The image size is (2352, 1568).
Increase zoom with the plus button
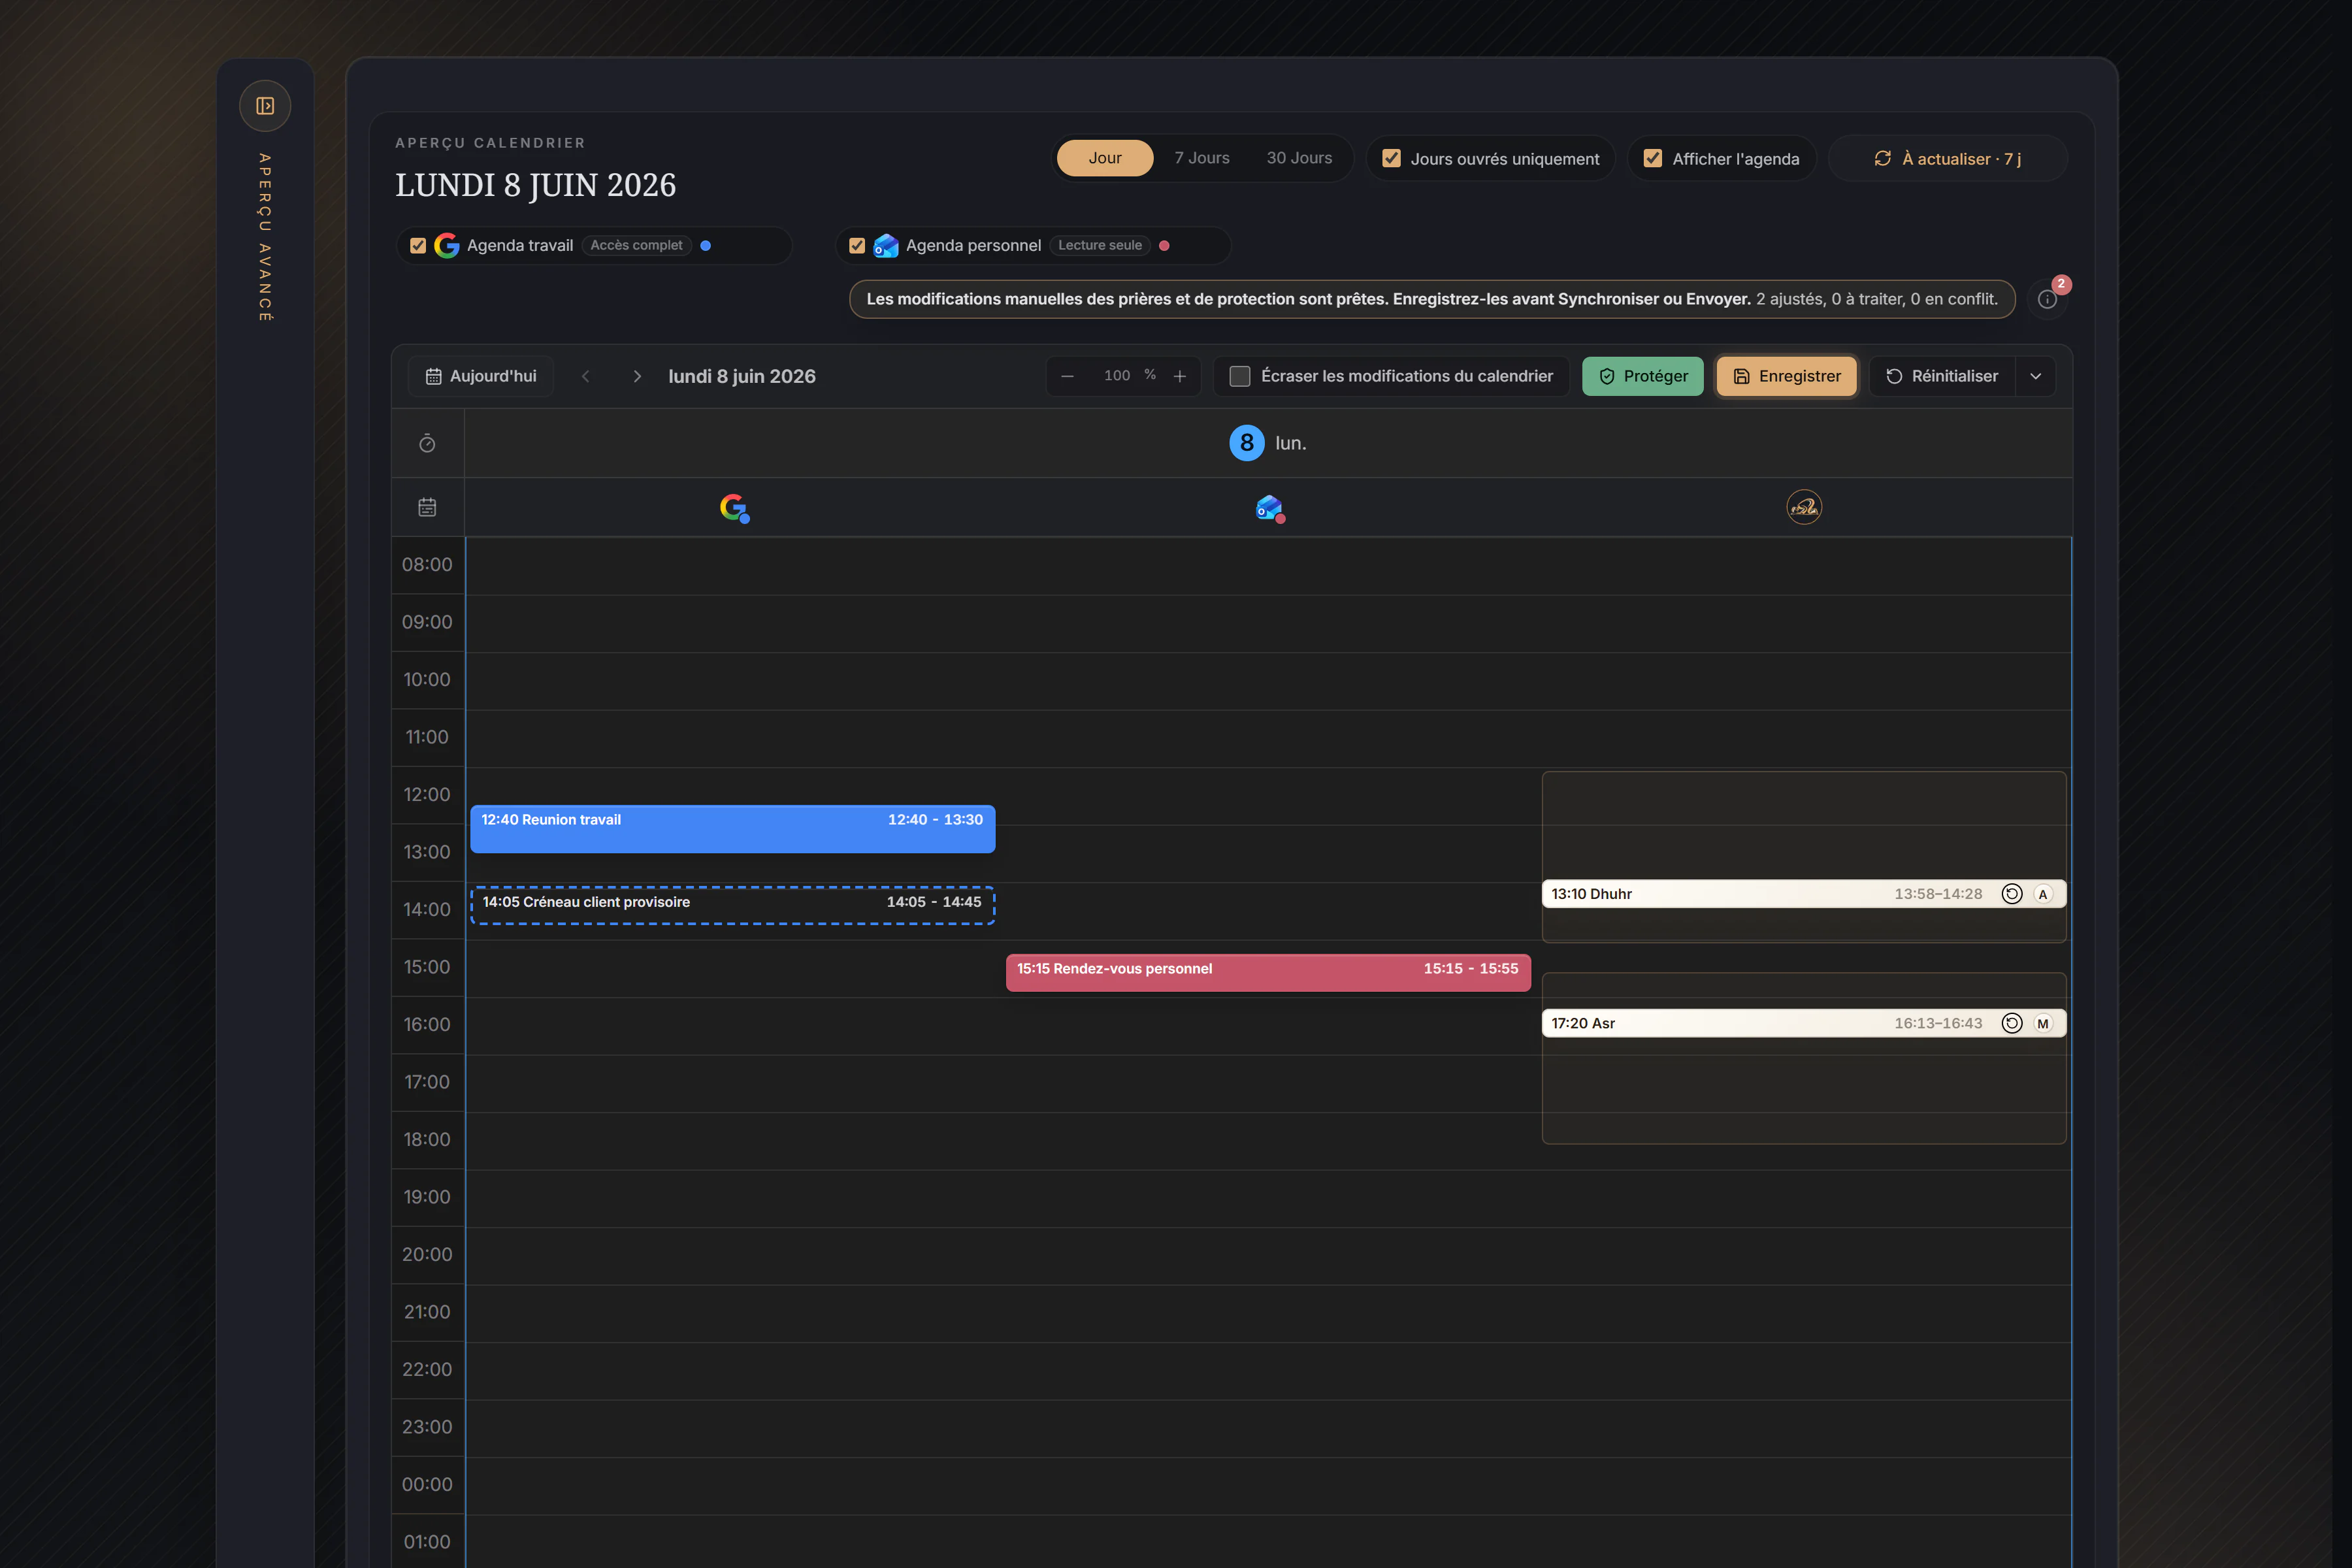click(1180, 376)
